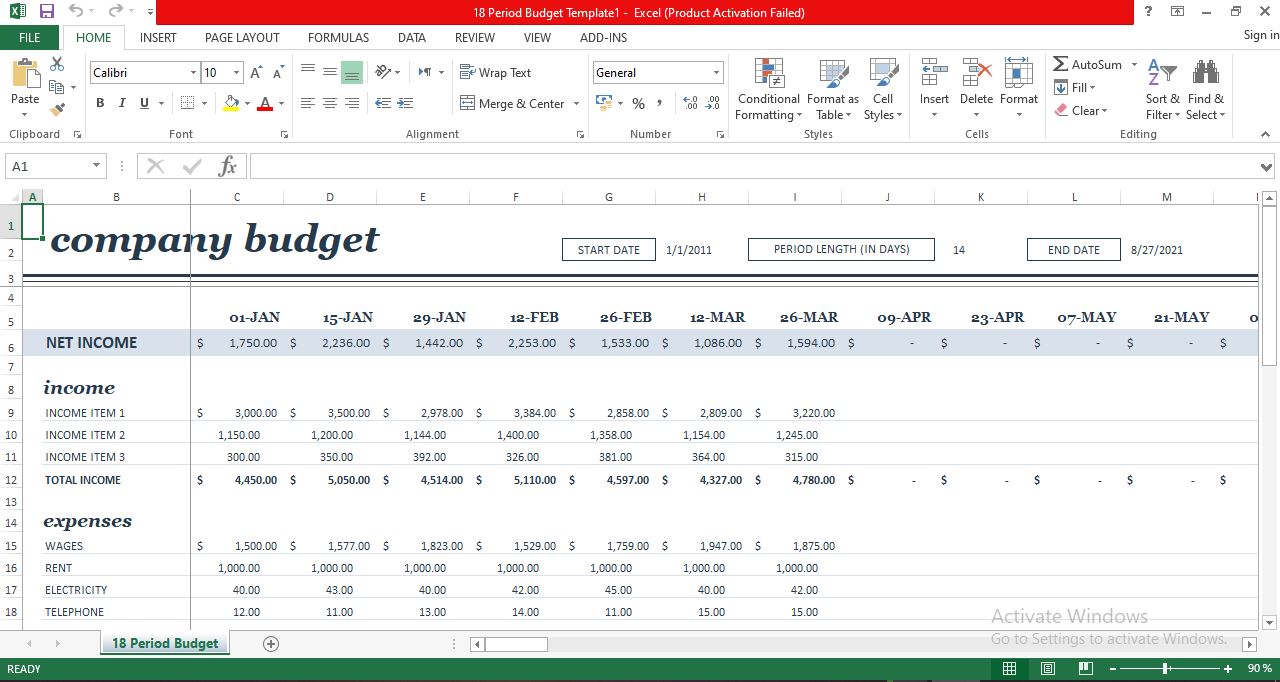Open the Conditional Formatting gallery
This screenshot has height=682, width=1280.
pos(768,90)
